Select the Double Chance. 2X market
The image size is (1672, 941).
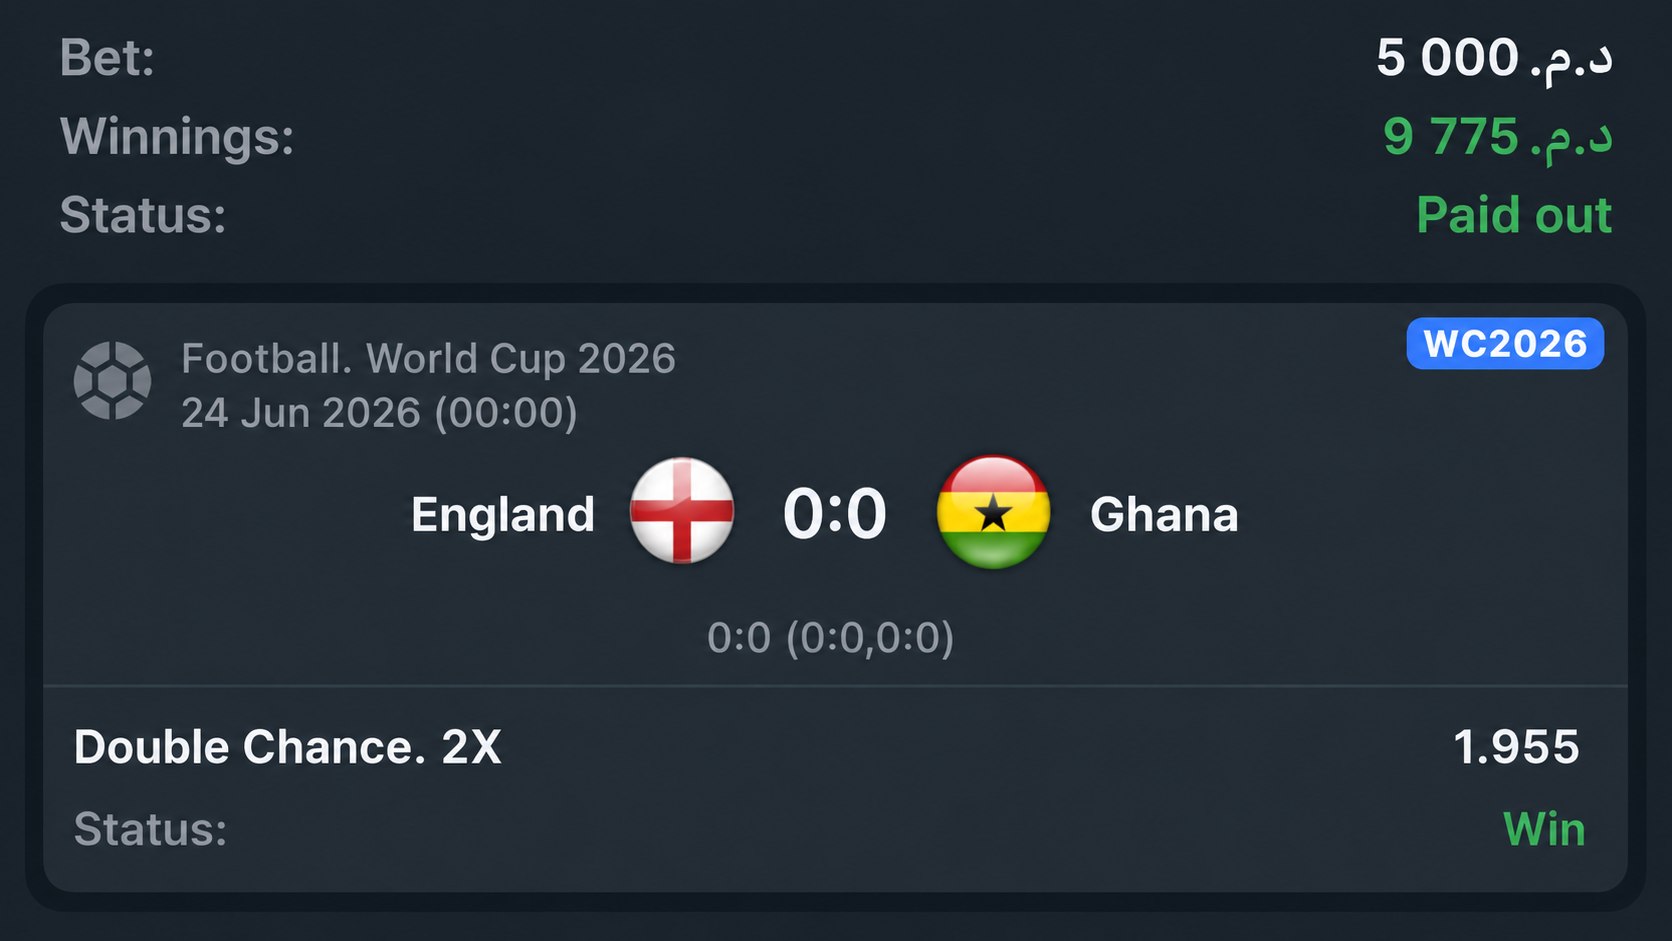click(288, 747)
